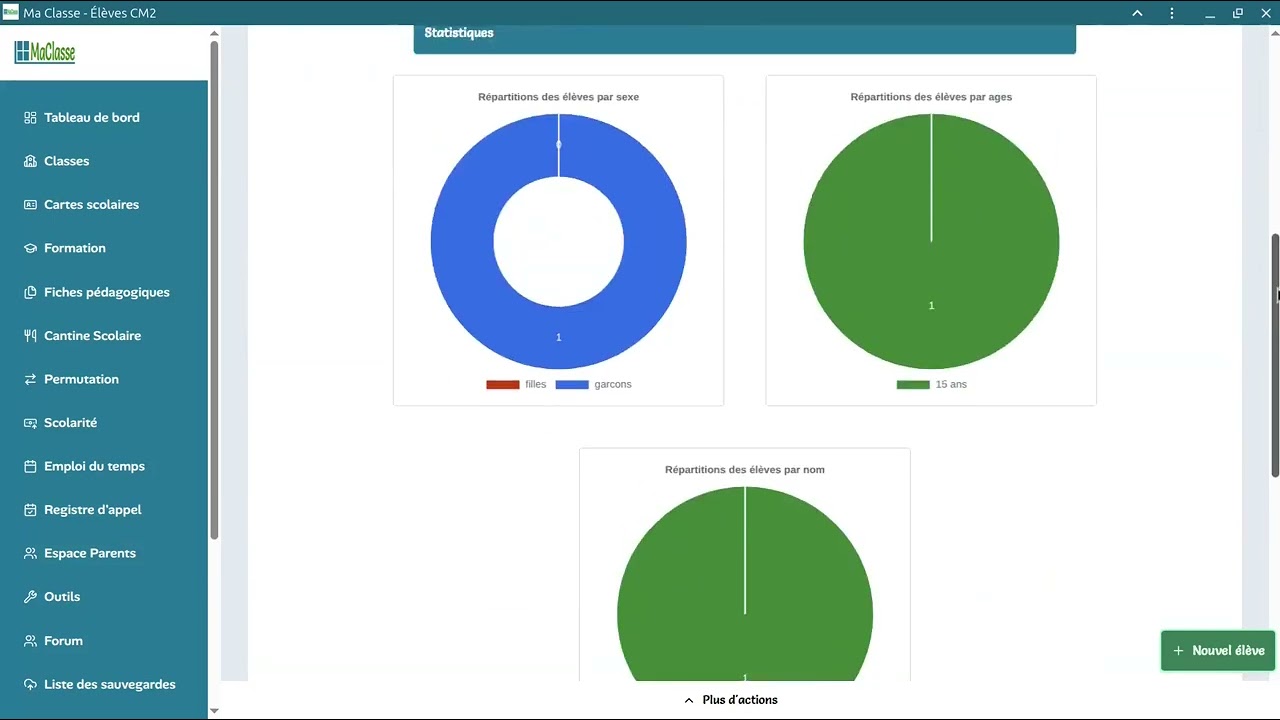Click the MaClasse logo in the sidebar
1280x720 pixels.
45,52
